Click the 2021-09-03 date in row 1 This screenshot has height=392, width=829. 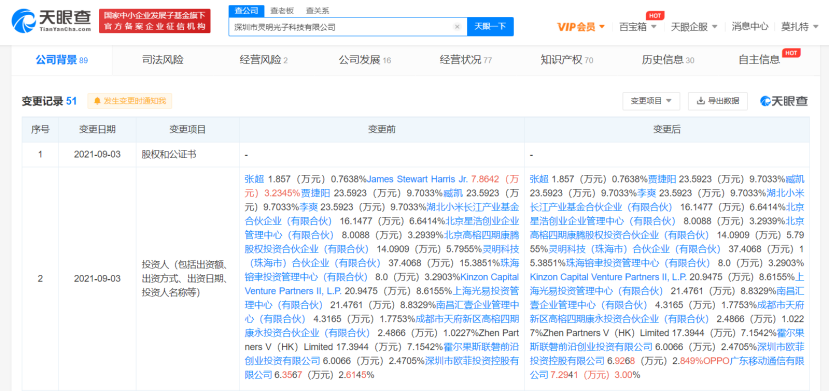(97, 155)
